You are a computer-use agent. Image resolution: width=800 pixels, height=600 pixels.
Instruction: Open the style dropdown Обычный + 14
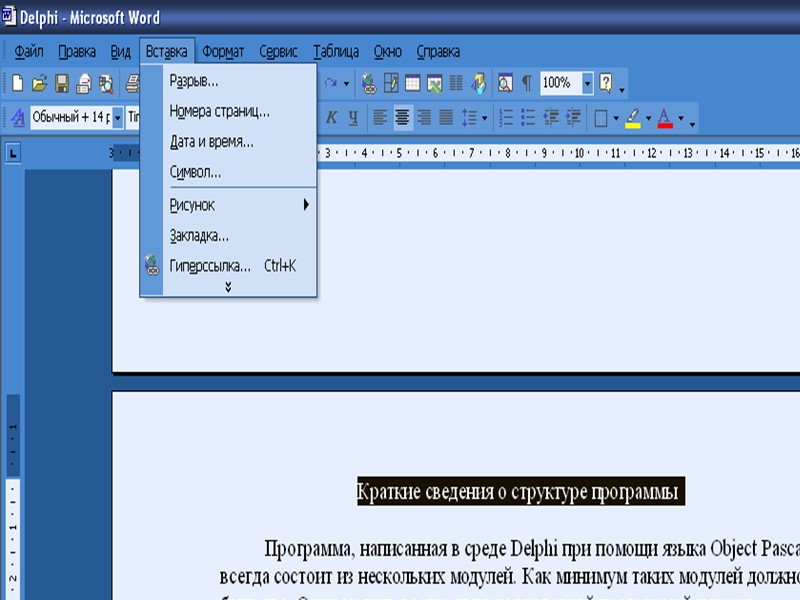pos(117,117)
